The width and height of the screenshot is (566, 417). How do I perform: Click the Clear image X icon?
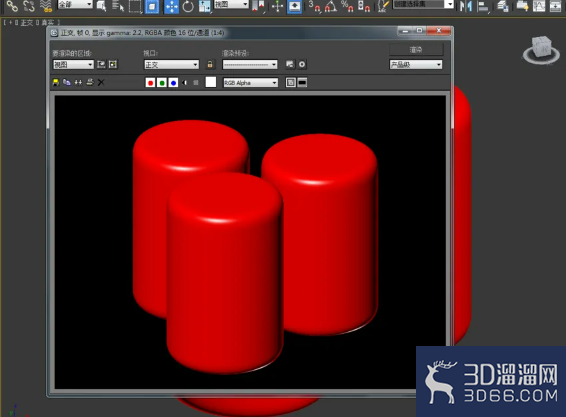(101, 83)
